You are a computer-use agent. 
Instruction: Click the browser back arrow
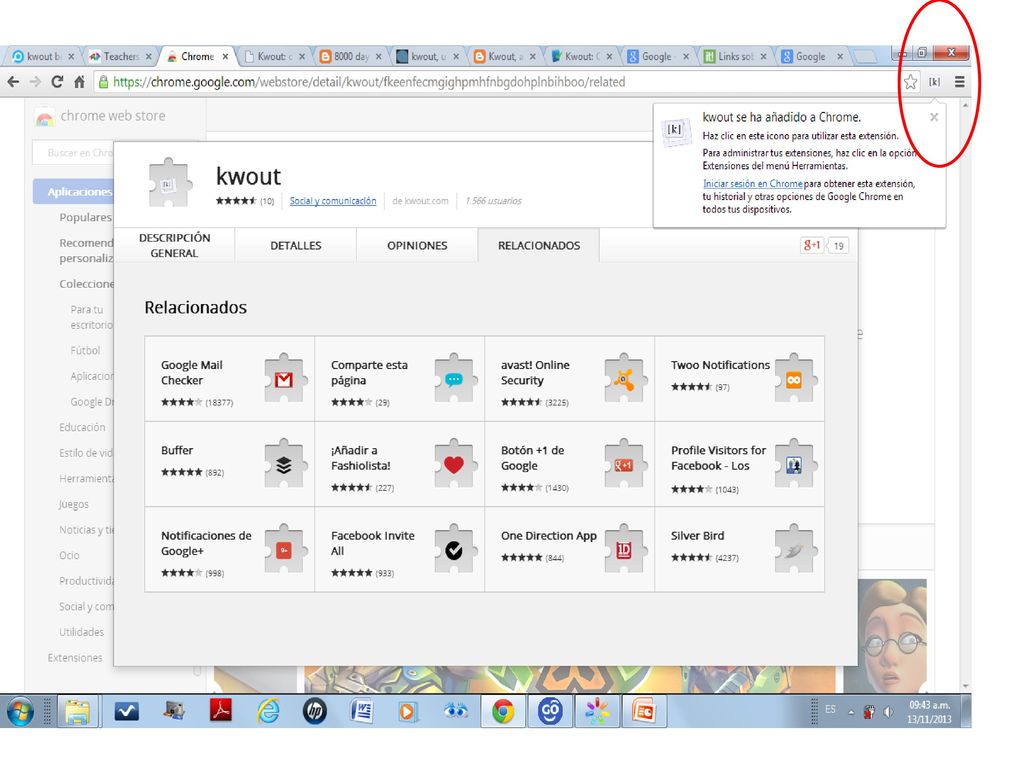(x=13, y=82)
